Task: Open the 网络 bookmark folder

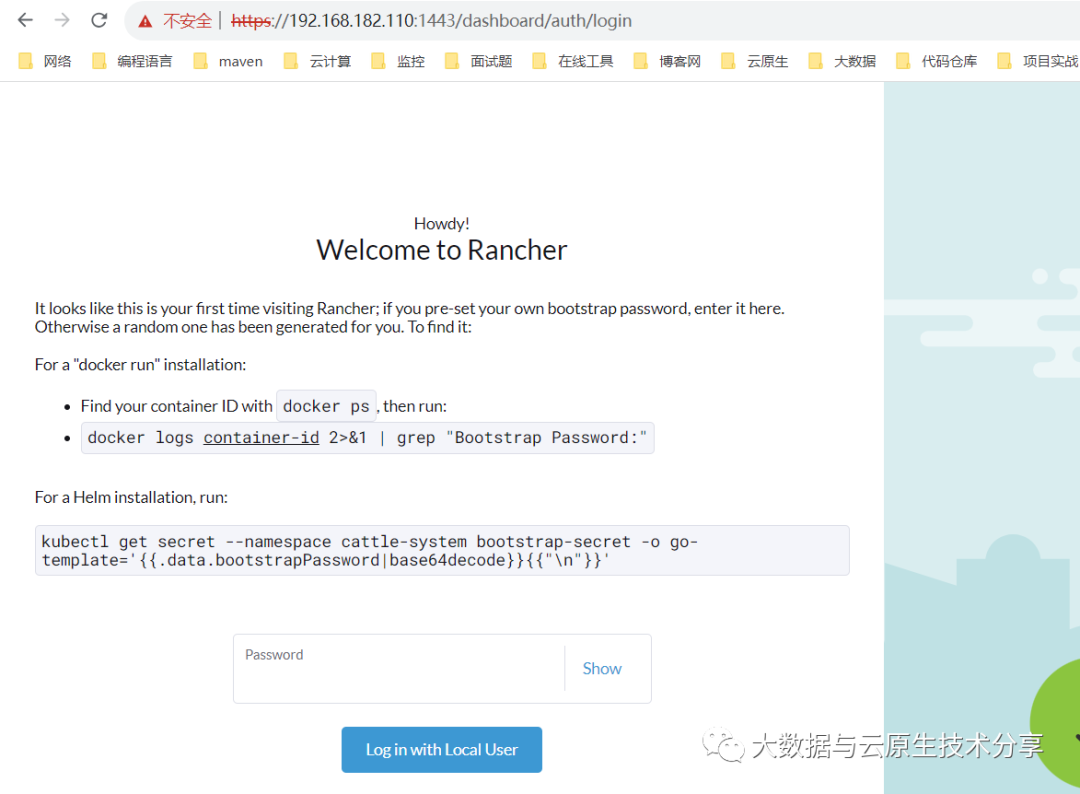Action: [x=45, y=61]
